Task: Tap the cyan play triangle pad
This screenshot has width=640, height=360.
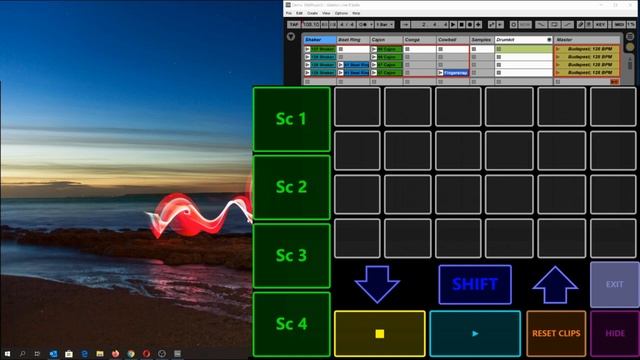Action: coord(475,333)
